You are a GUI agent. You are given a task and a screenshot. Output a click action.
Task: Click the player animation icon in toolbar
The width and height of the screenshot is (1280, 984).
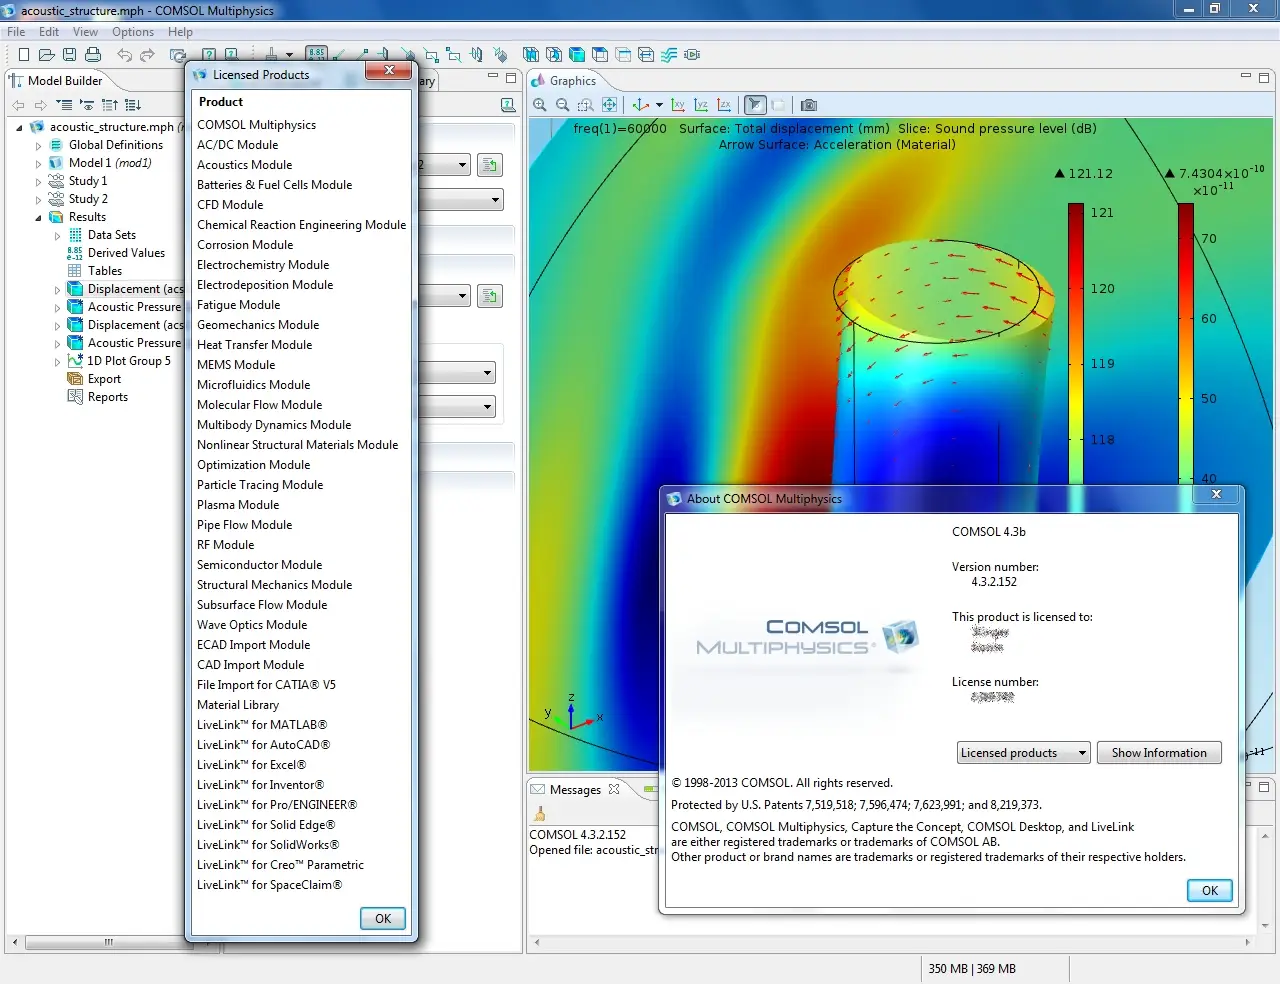[692, 54]
